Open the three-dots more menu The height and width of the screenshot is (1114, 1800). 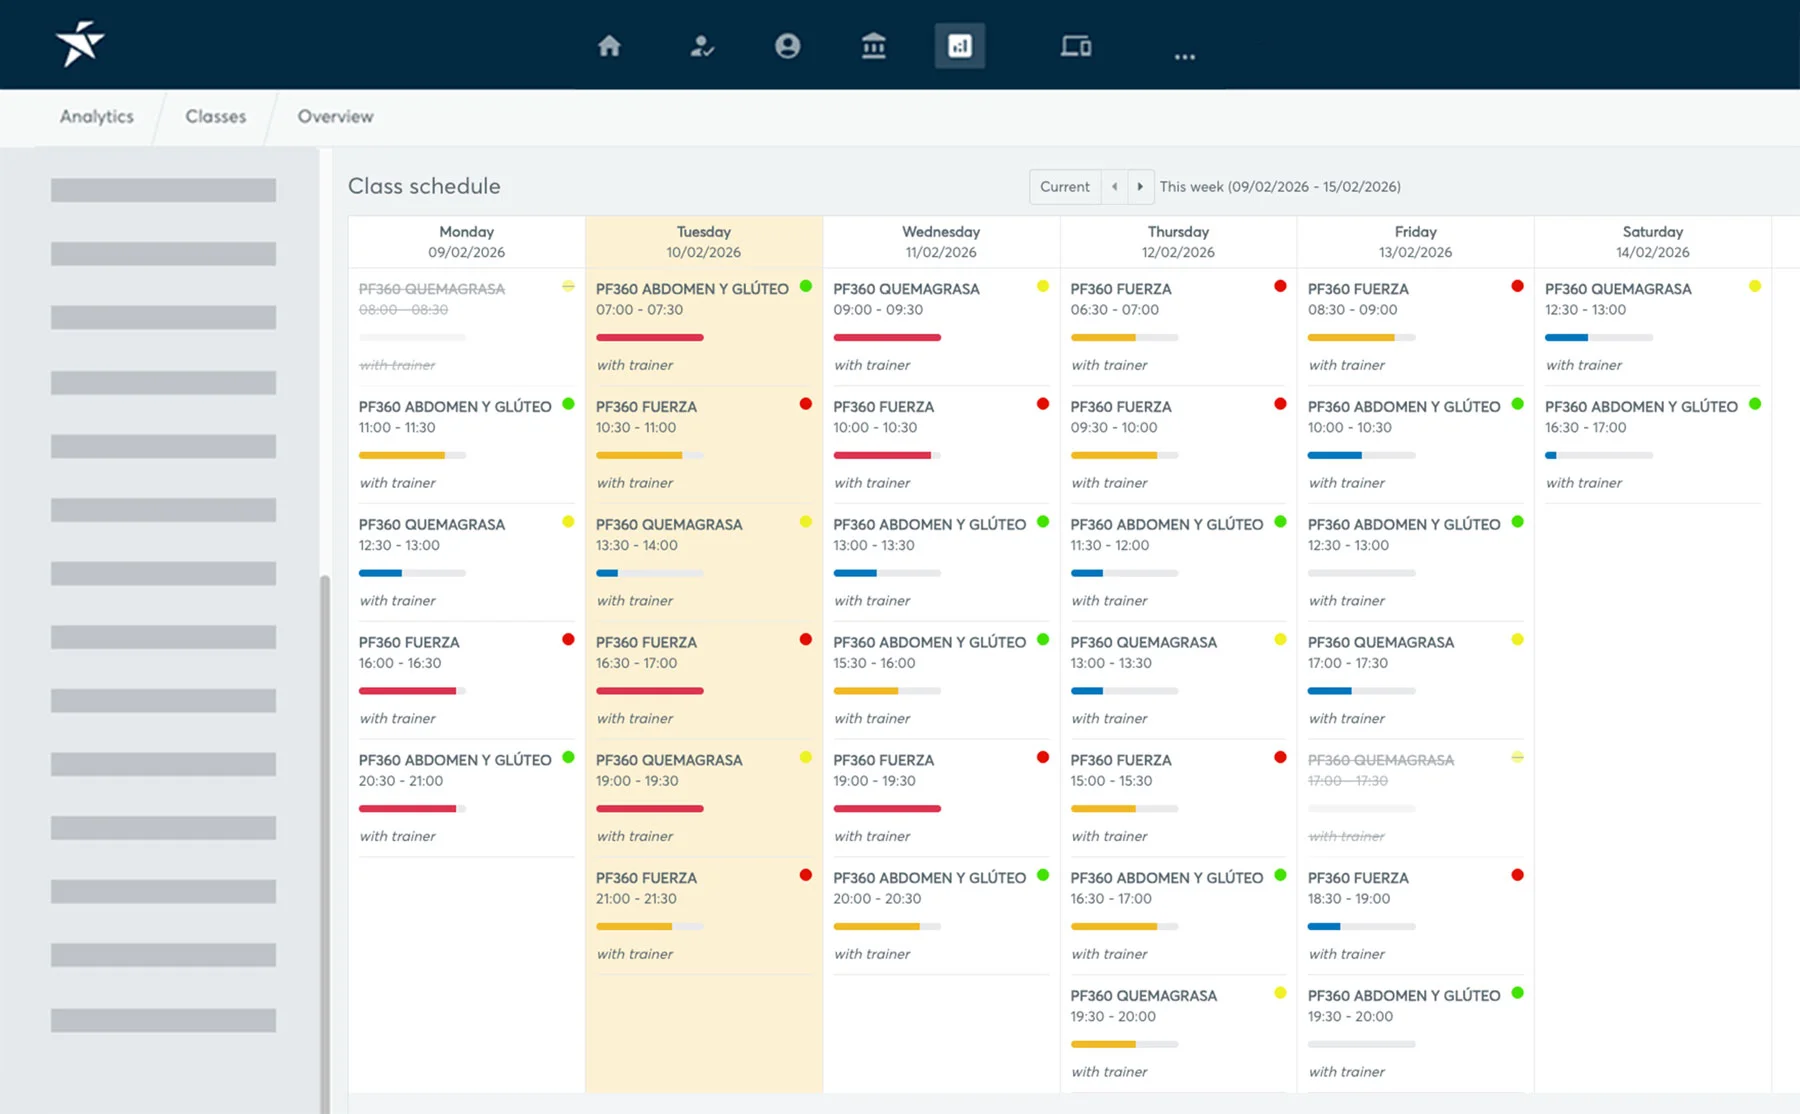point(1185,56)
